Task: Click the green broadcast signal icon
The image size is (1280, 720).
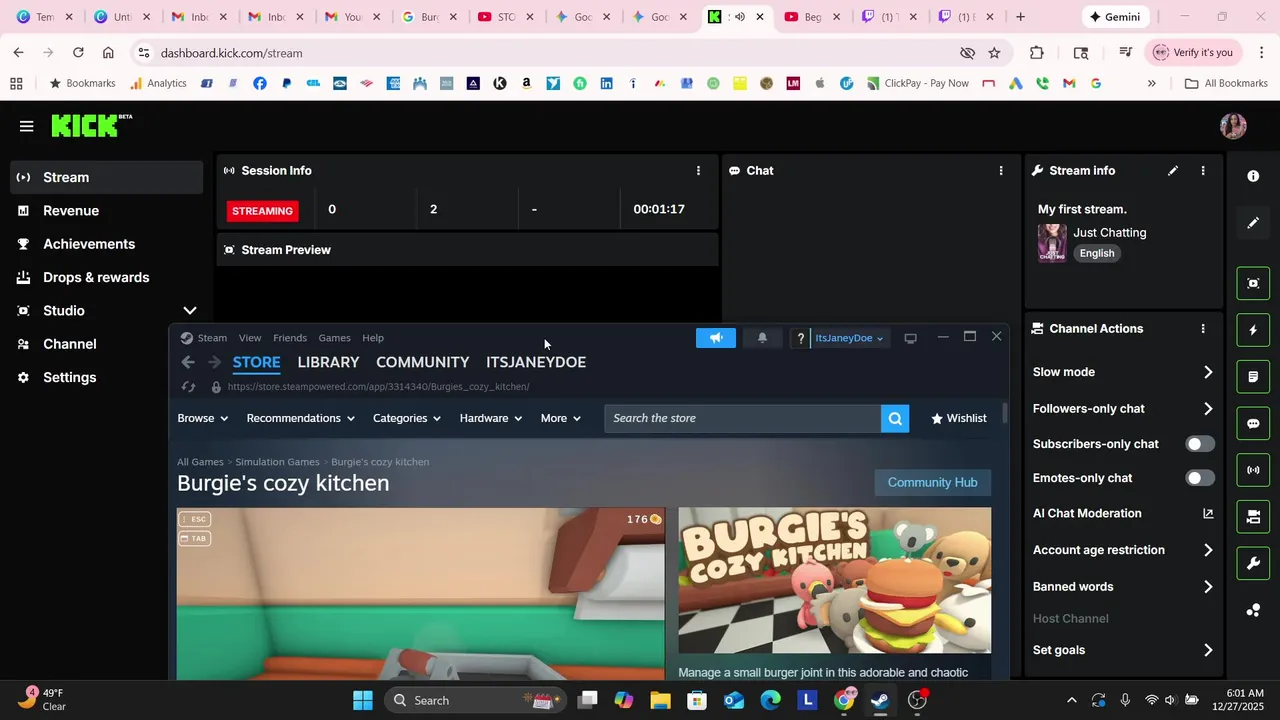Action: (x=1253, y=470)
